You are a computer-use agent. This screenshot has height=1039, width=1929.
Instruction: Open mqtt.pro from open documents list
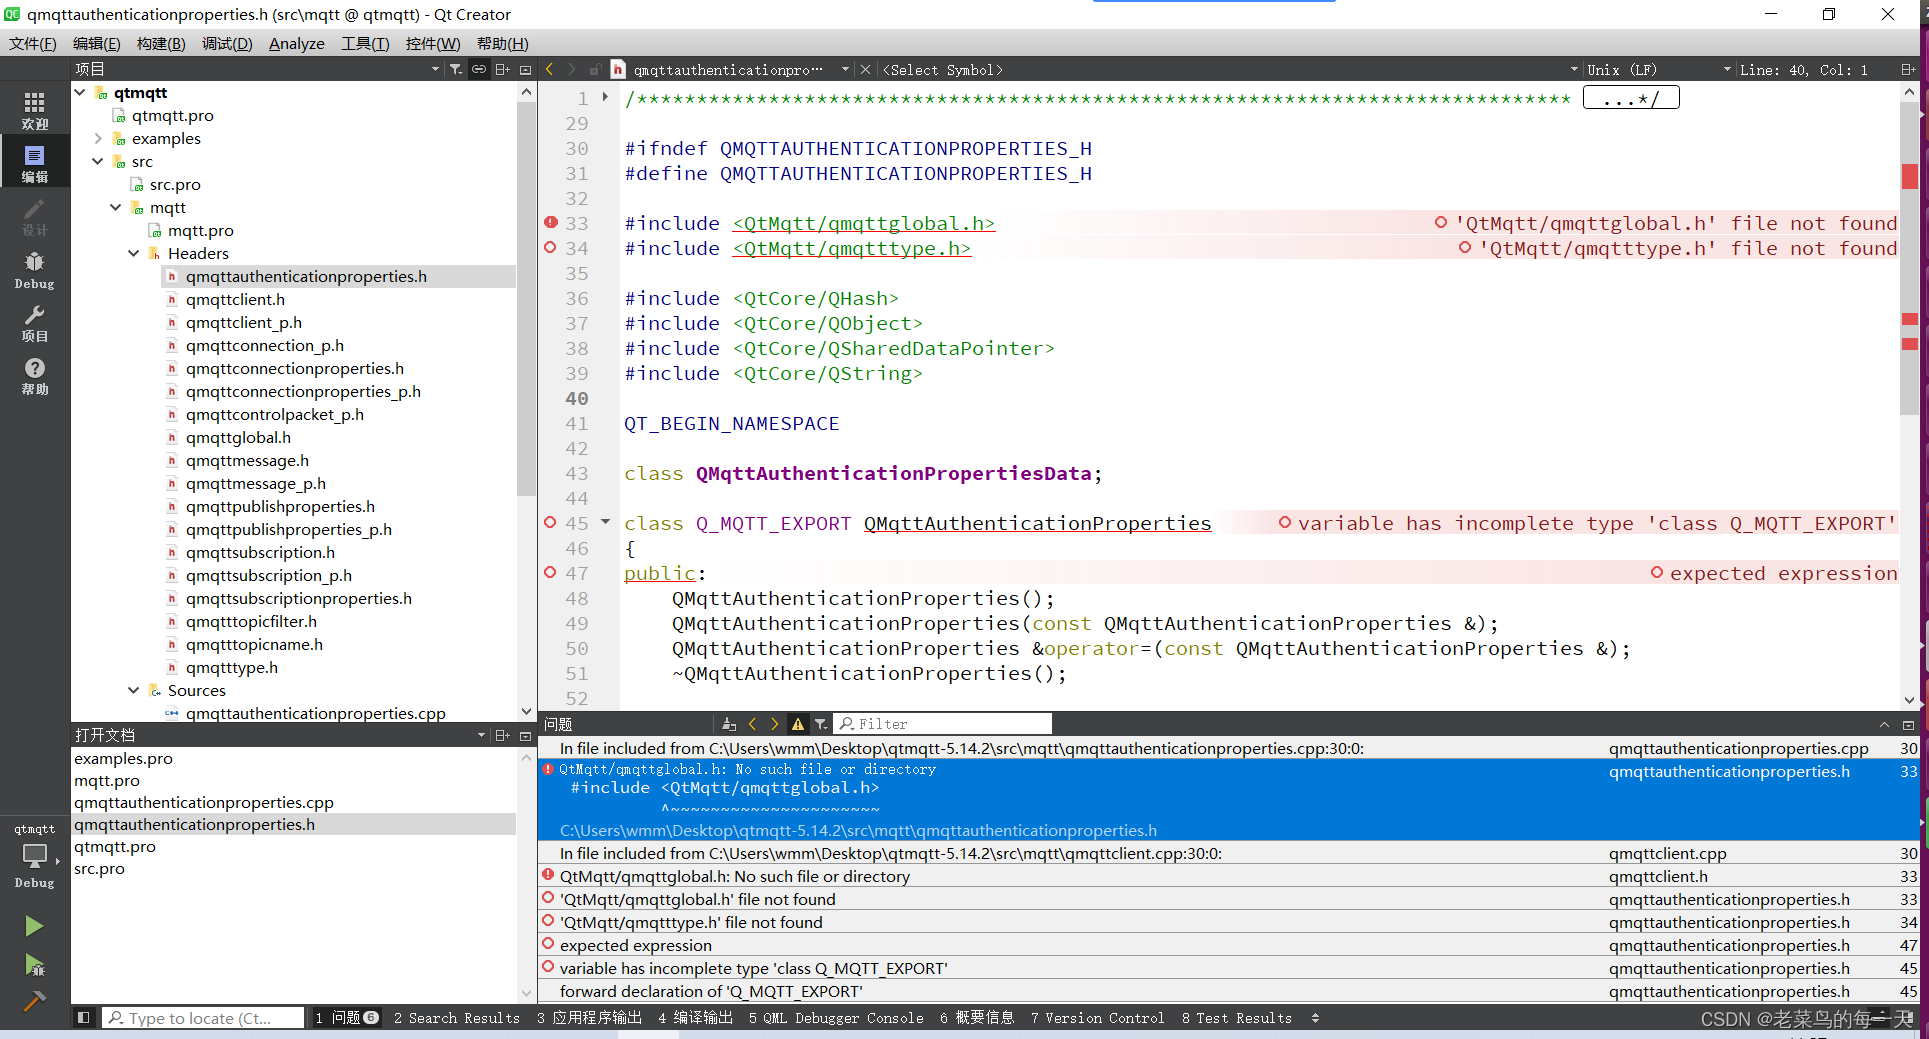pyautogui.click(x=107, y=780)
